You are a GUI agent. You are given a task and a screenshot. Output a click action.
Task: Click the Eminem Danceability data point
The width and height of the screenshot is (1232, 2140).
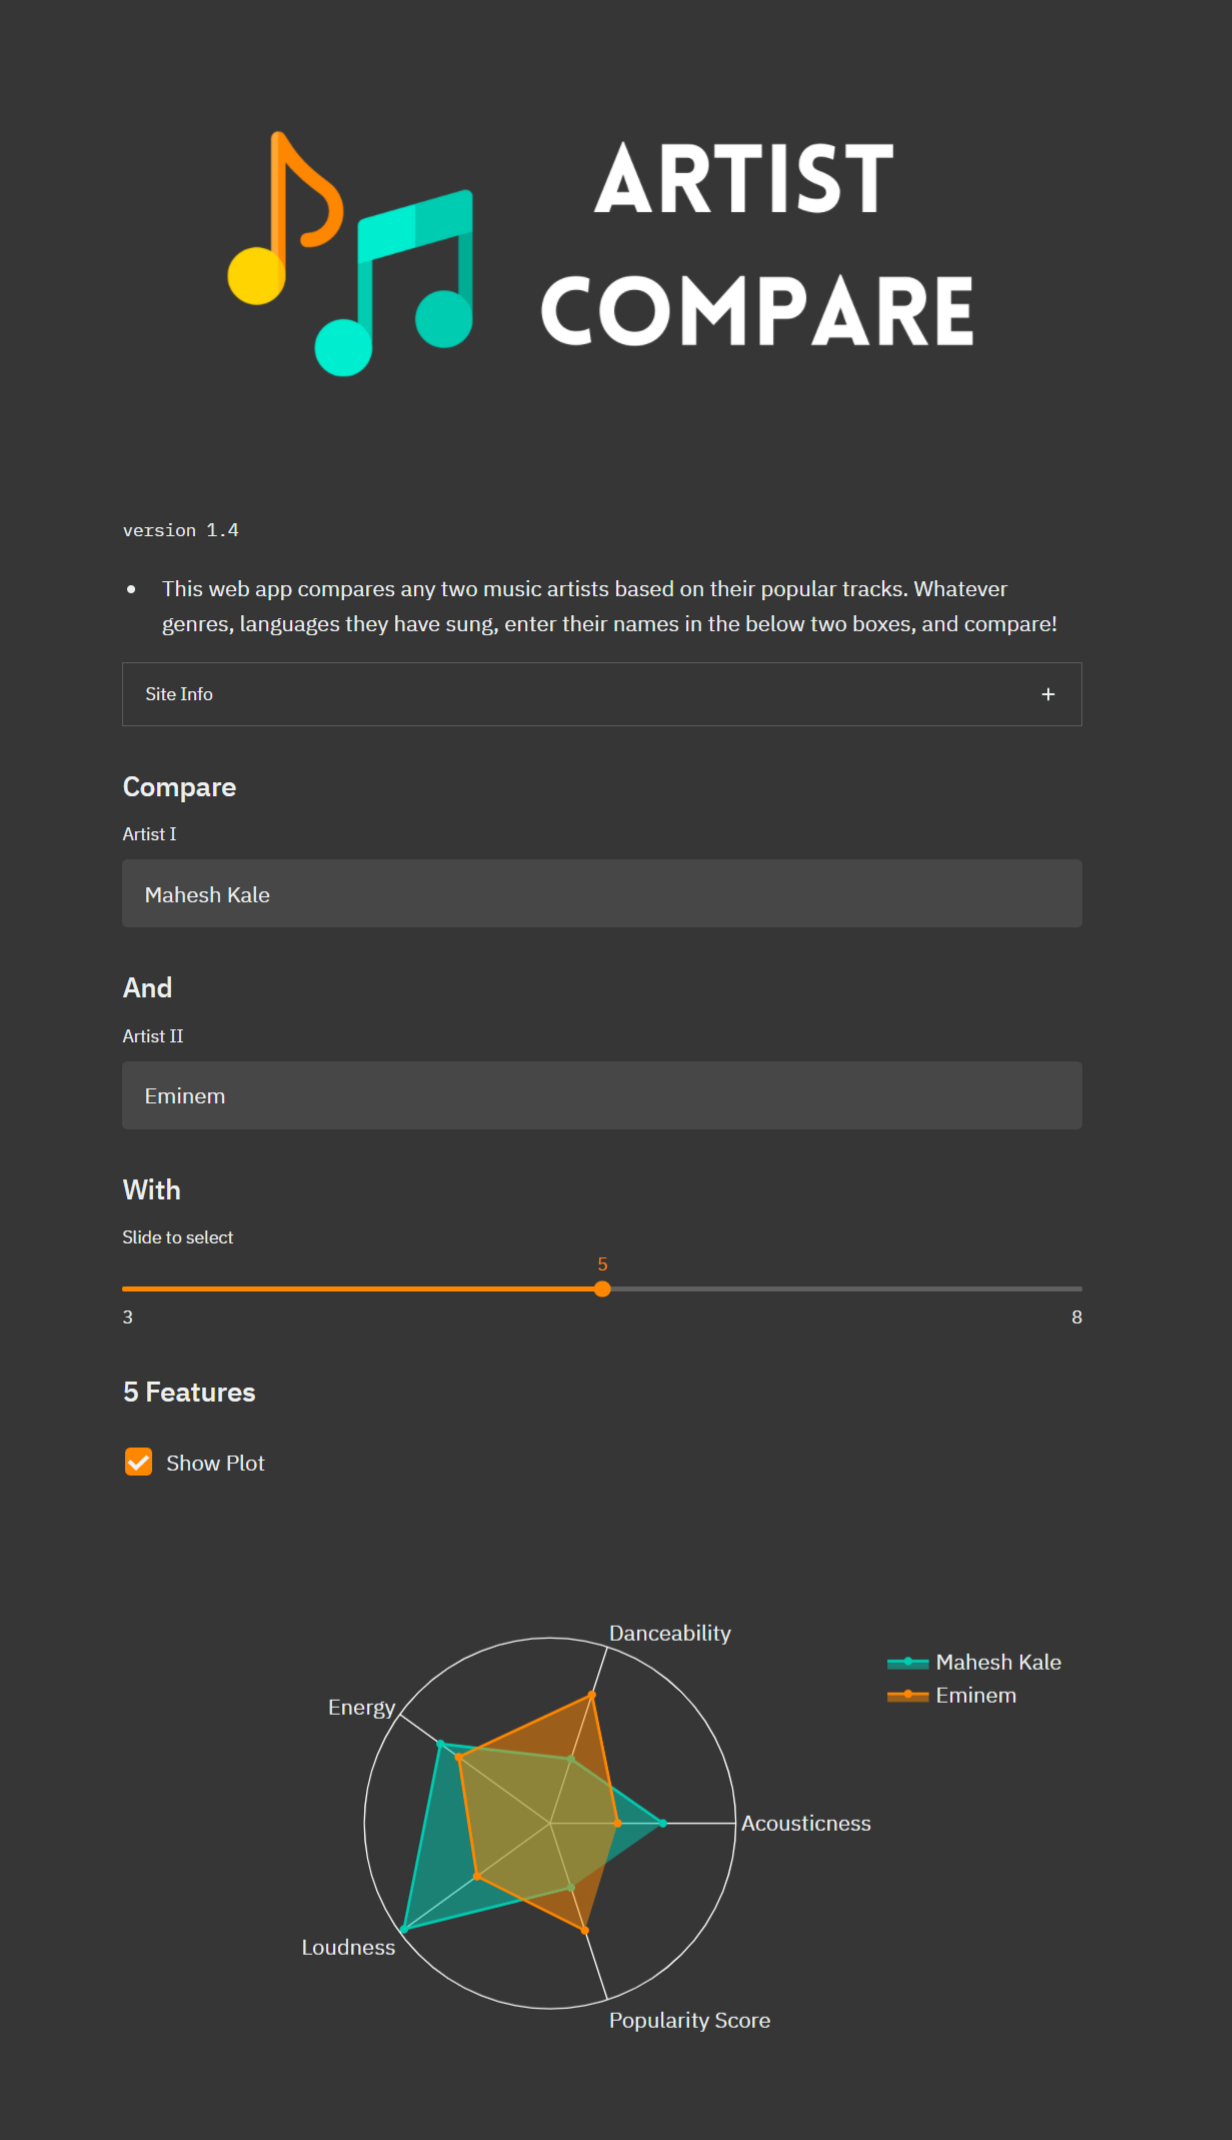click(x=592, y=1695)
